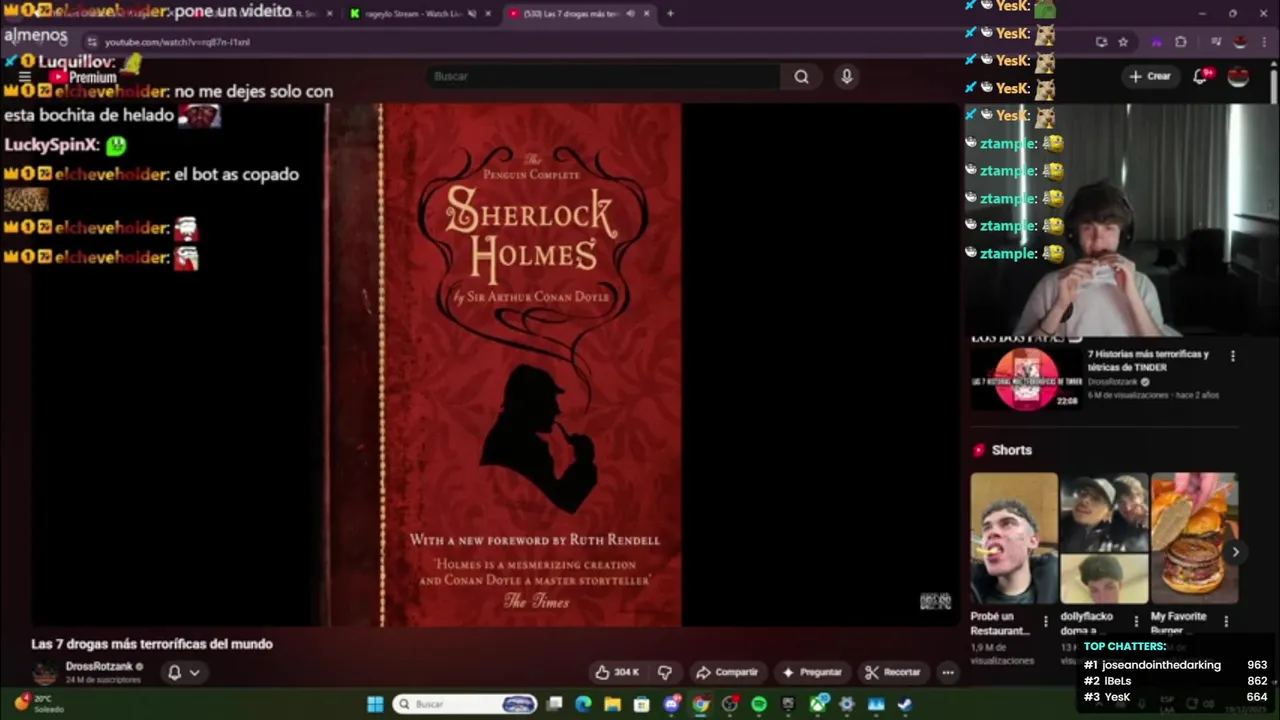
Task: Open browser extensions puzzle icon
Action: tap(1180, 42)
